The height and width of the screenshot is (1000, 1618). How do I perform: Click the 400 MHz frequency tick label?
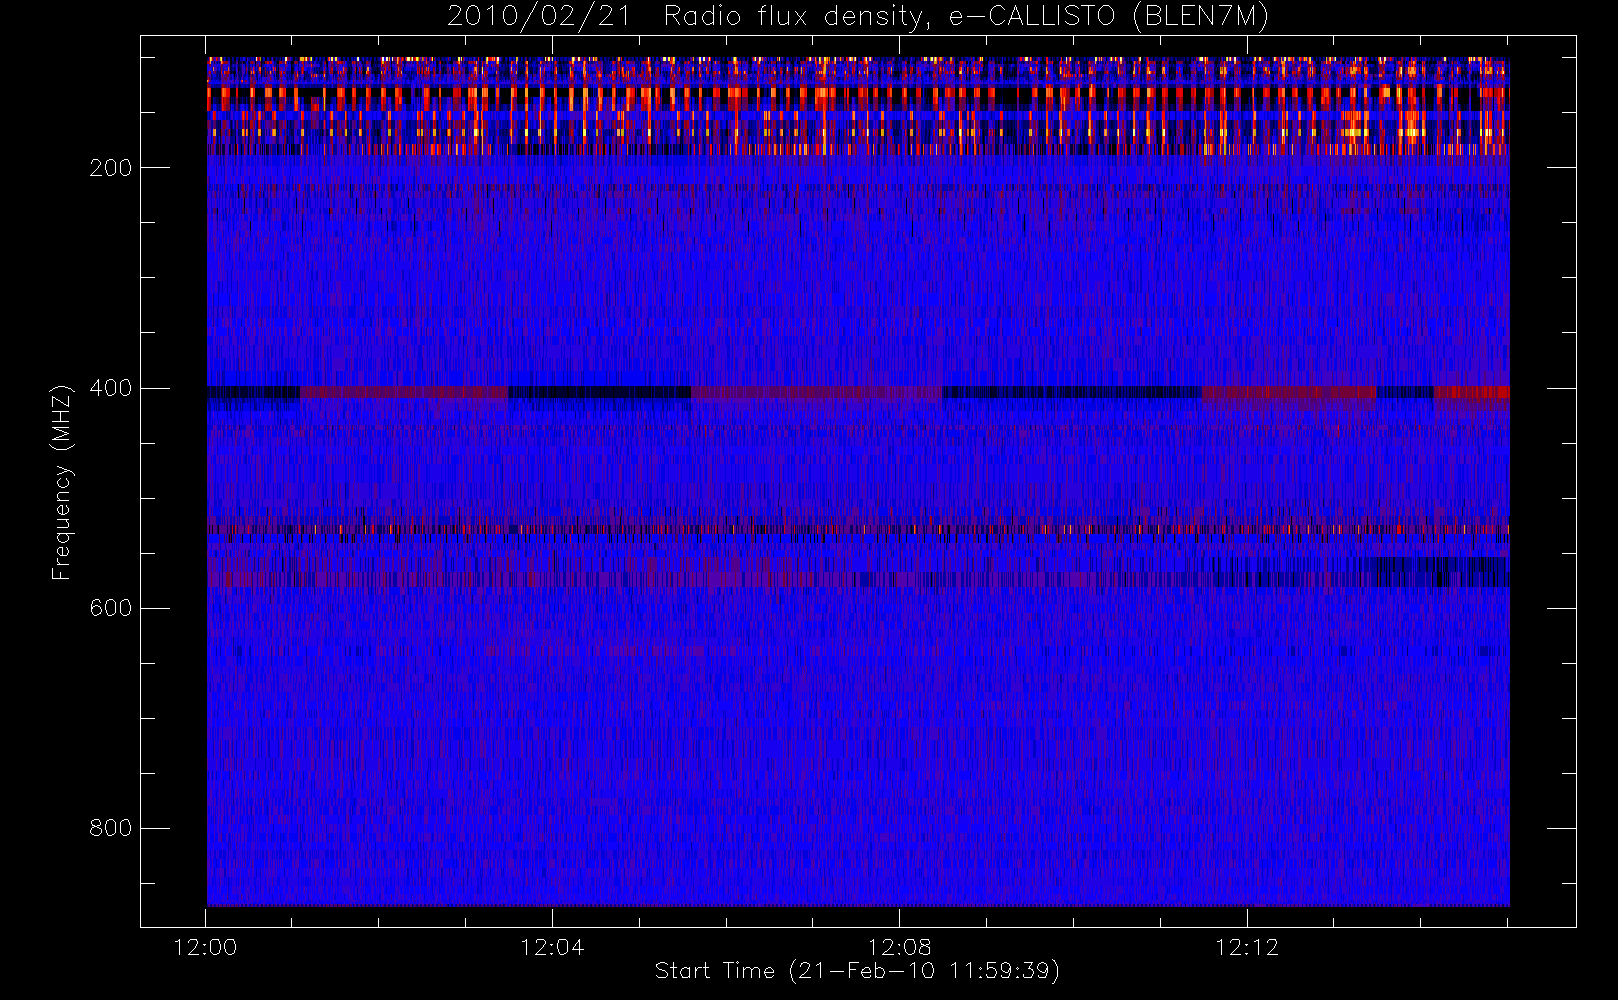(x=110, y=388)
